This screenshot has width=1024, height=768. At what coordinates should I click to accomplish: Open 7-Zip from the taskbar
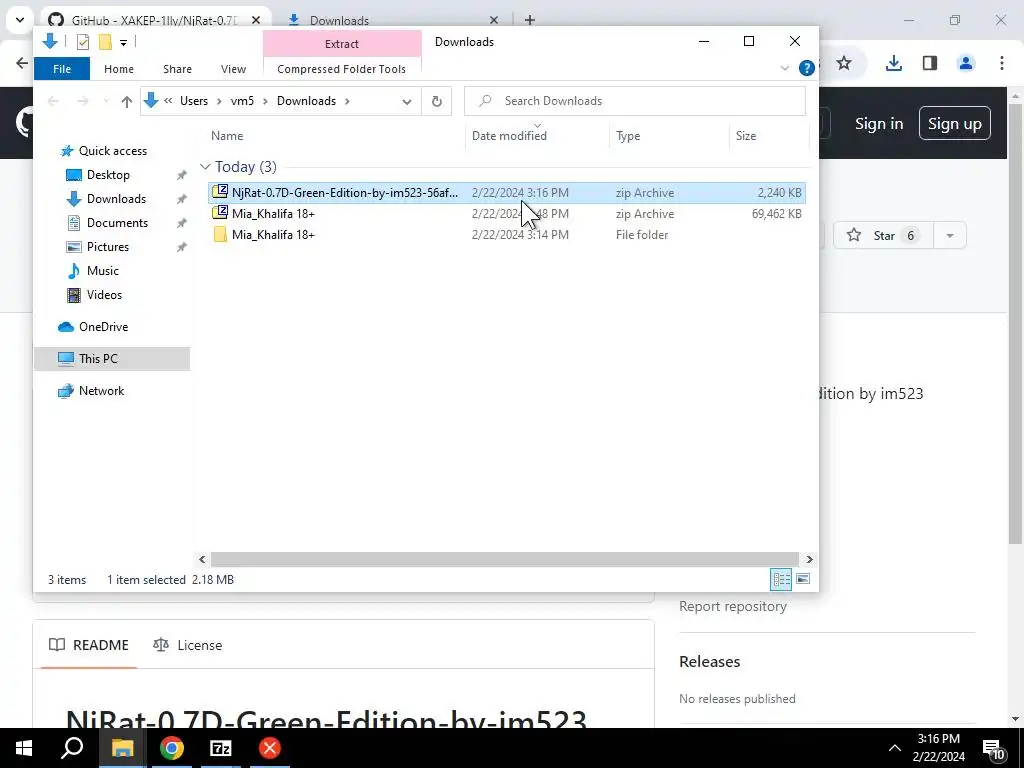coord(221,748)
